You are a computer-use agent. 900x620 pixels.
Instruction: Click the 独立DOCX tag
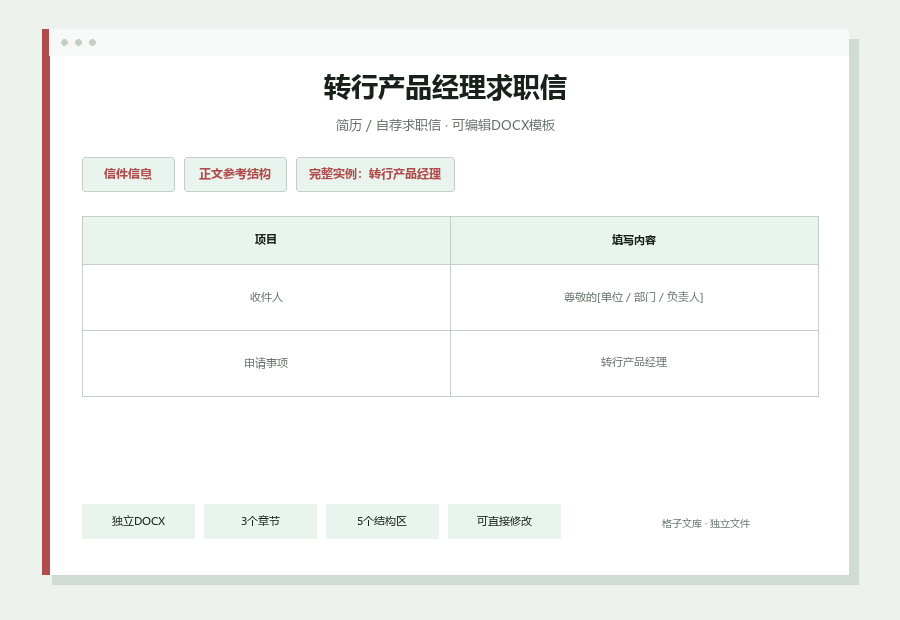[138, 521]
